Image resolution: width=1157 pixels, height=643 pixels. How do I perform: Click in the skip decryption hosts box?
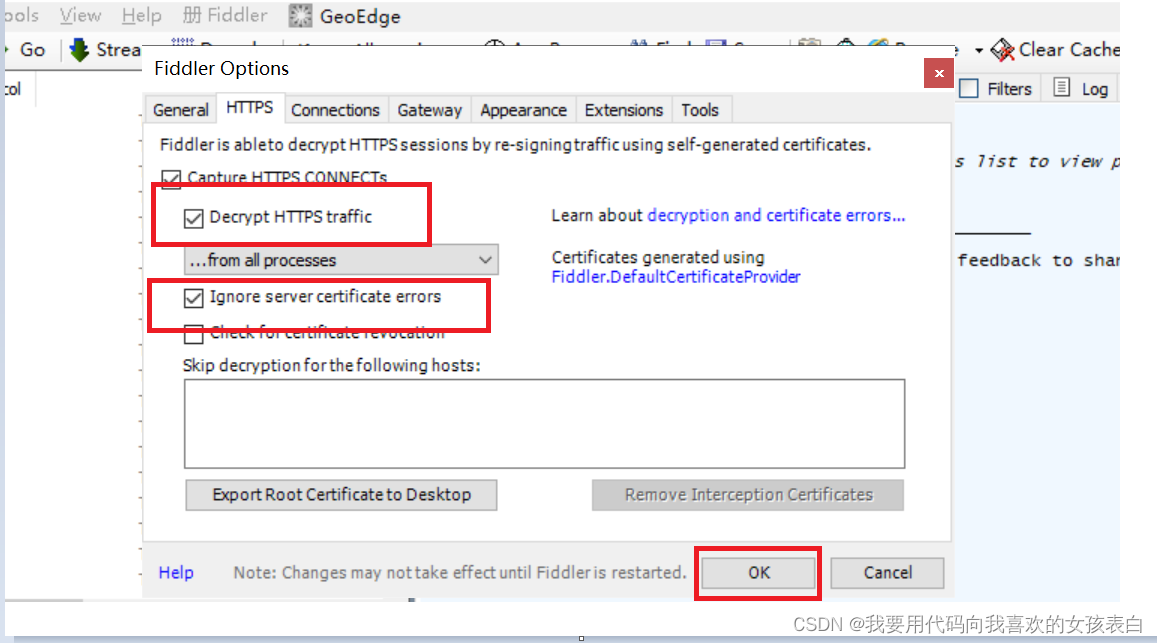tap(545, 424)
